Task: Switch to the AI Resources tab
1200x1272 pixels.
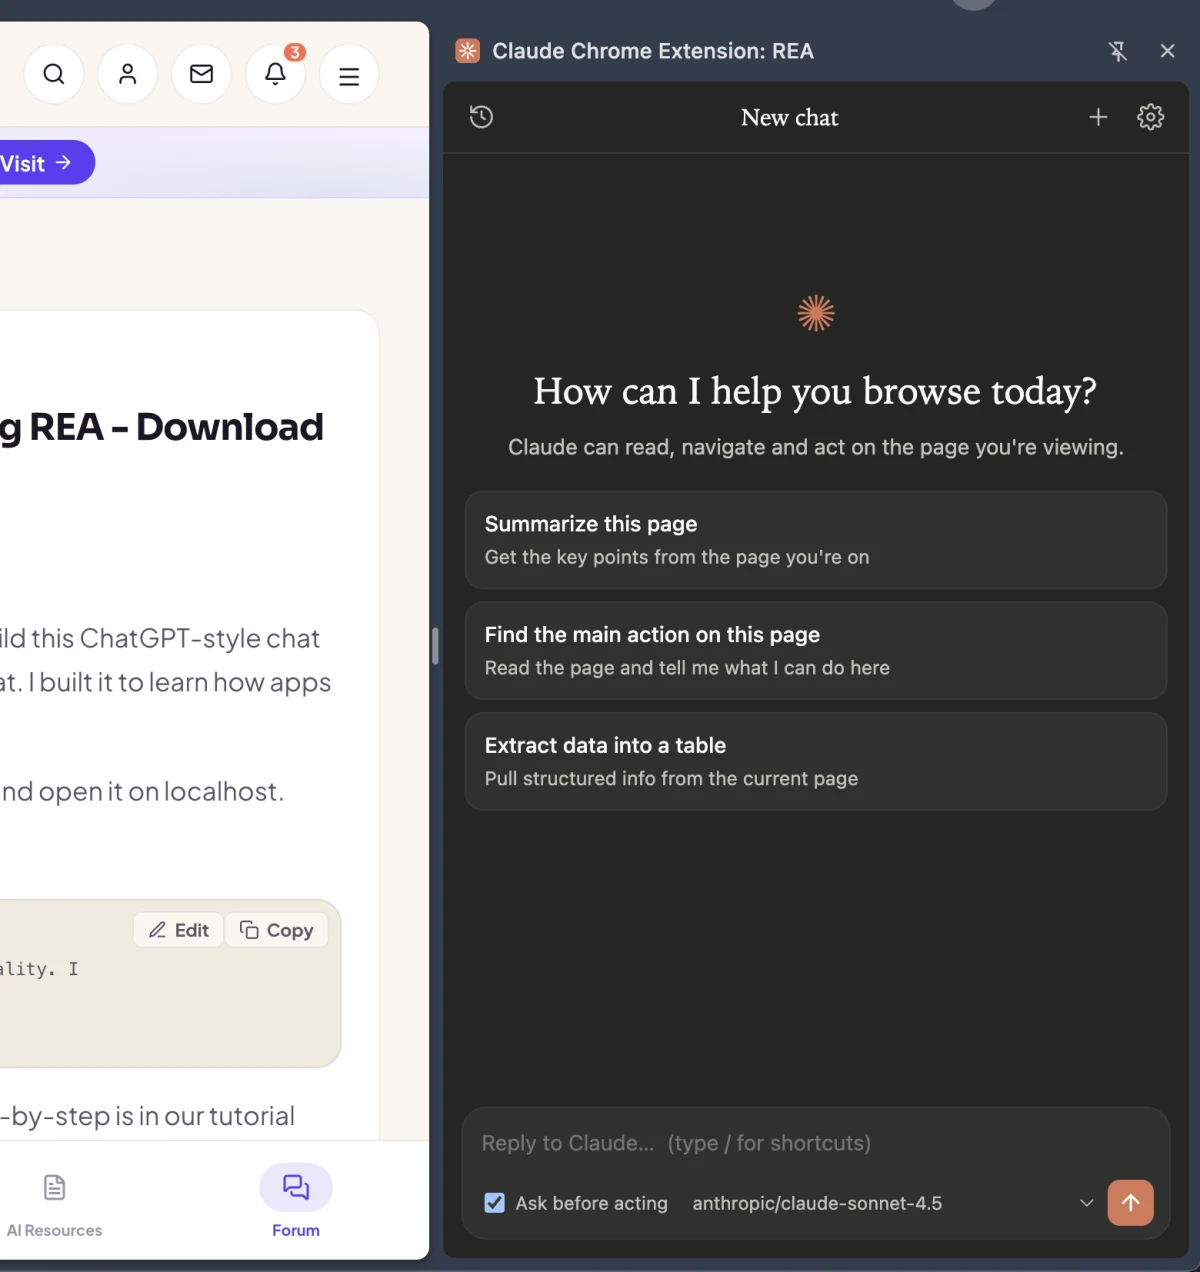Action: tap(55, 1204)
